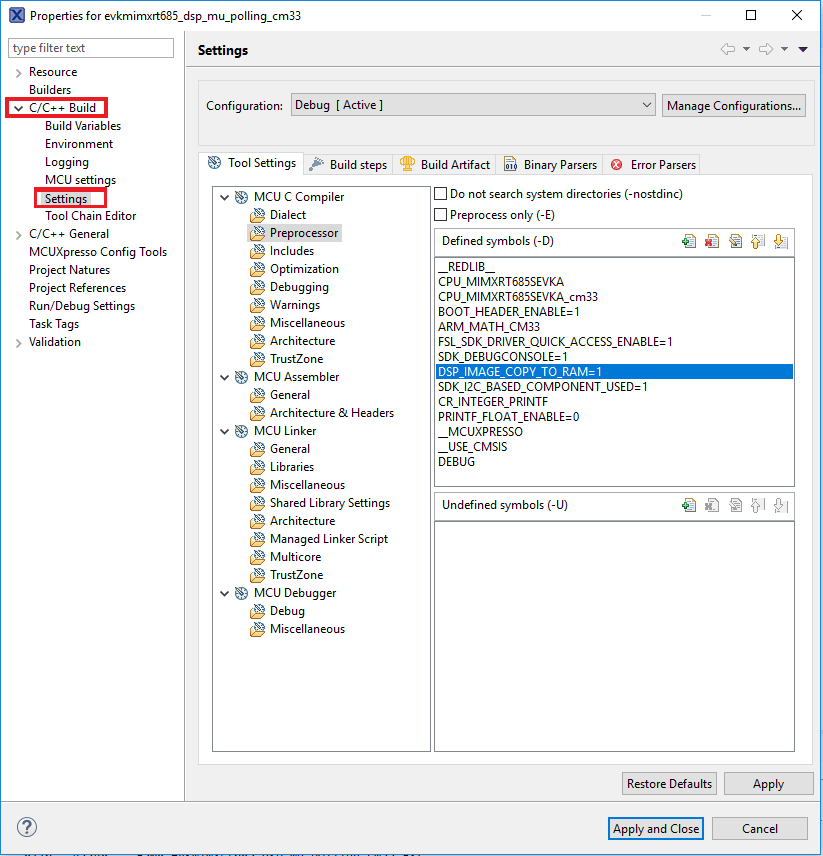Enable Do not search system directories
Viewport: 823px width, 856px height.
click(x=441, y=193)
